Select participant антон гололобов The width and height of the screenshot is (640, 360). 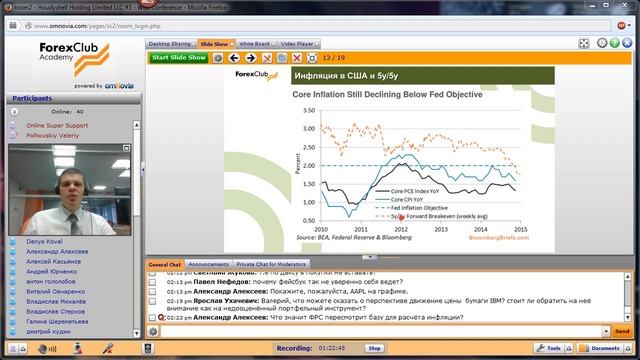coord(51,281)
